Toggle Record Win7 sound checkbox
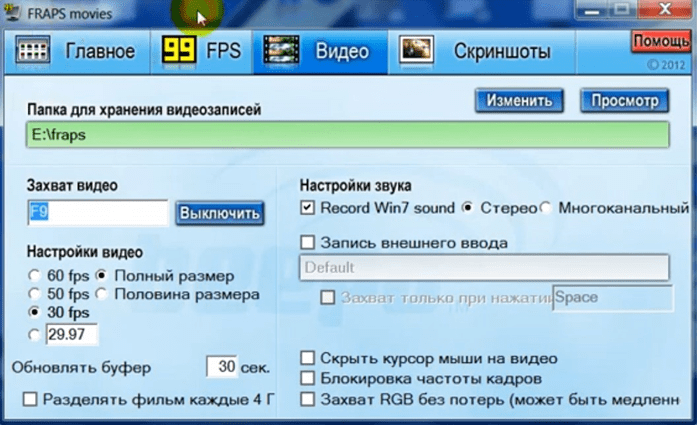 [x=307, y=208]
